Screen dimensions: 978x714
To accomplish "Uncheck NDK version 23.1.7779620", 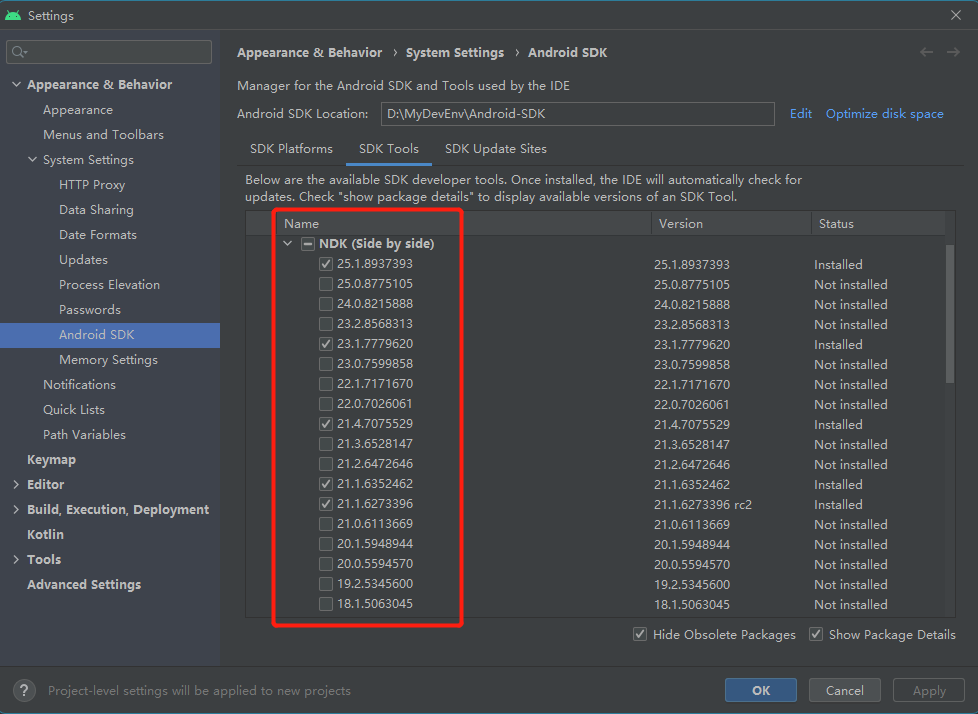I will [x=325, y=344].
